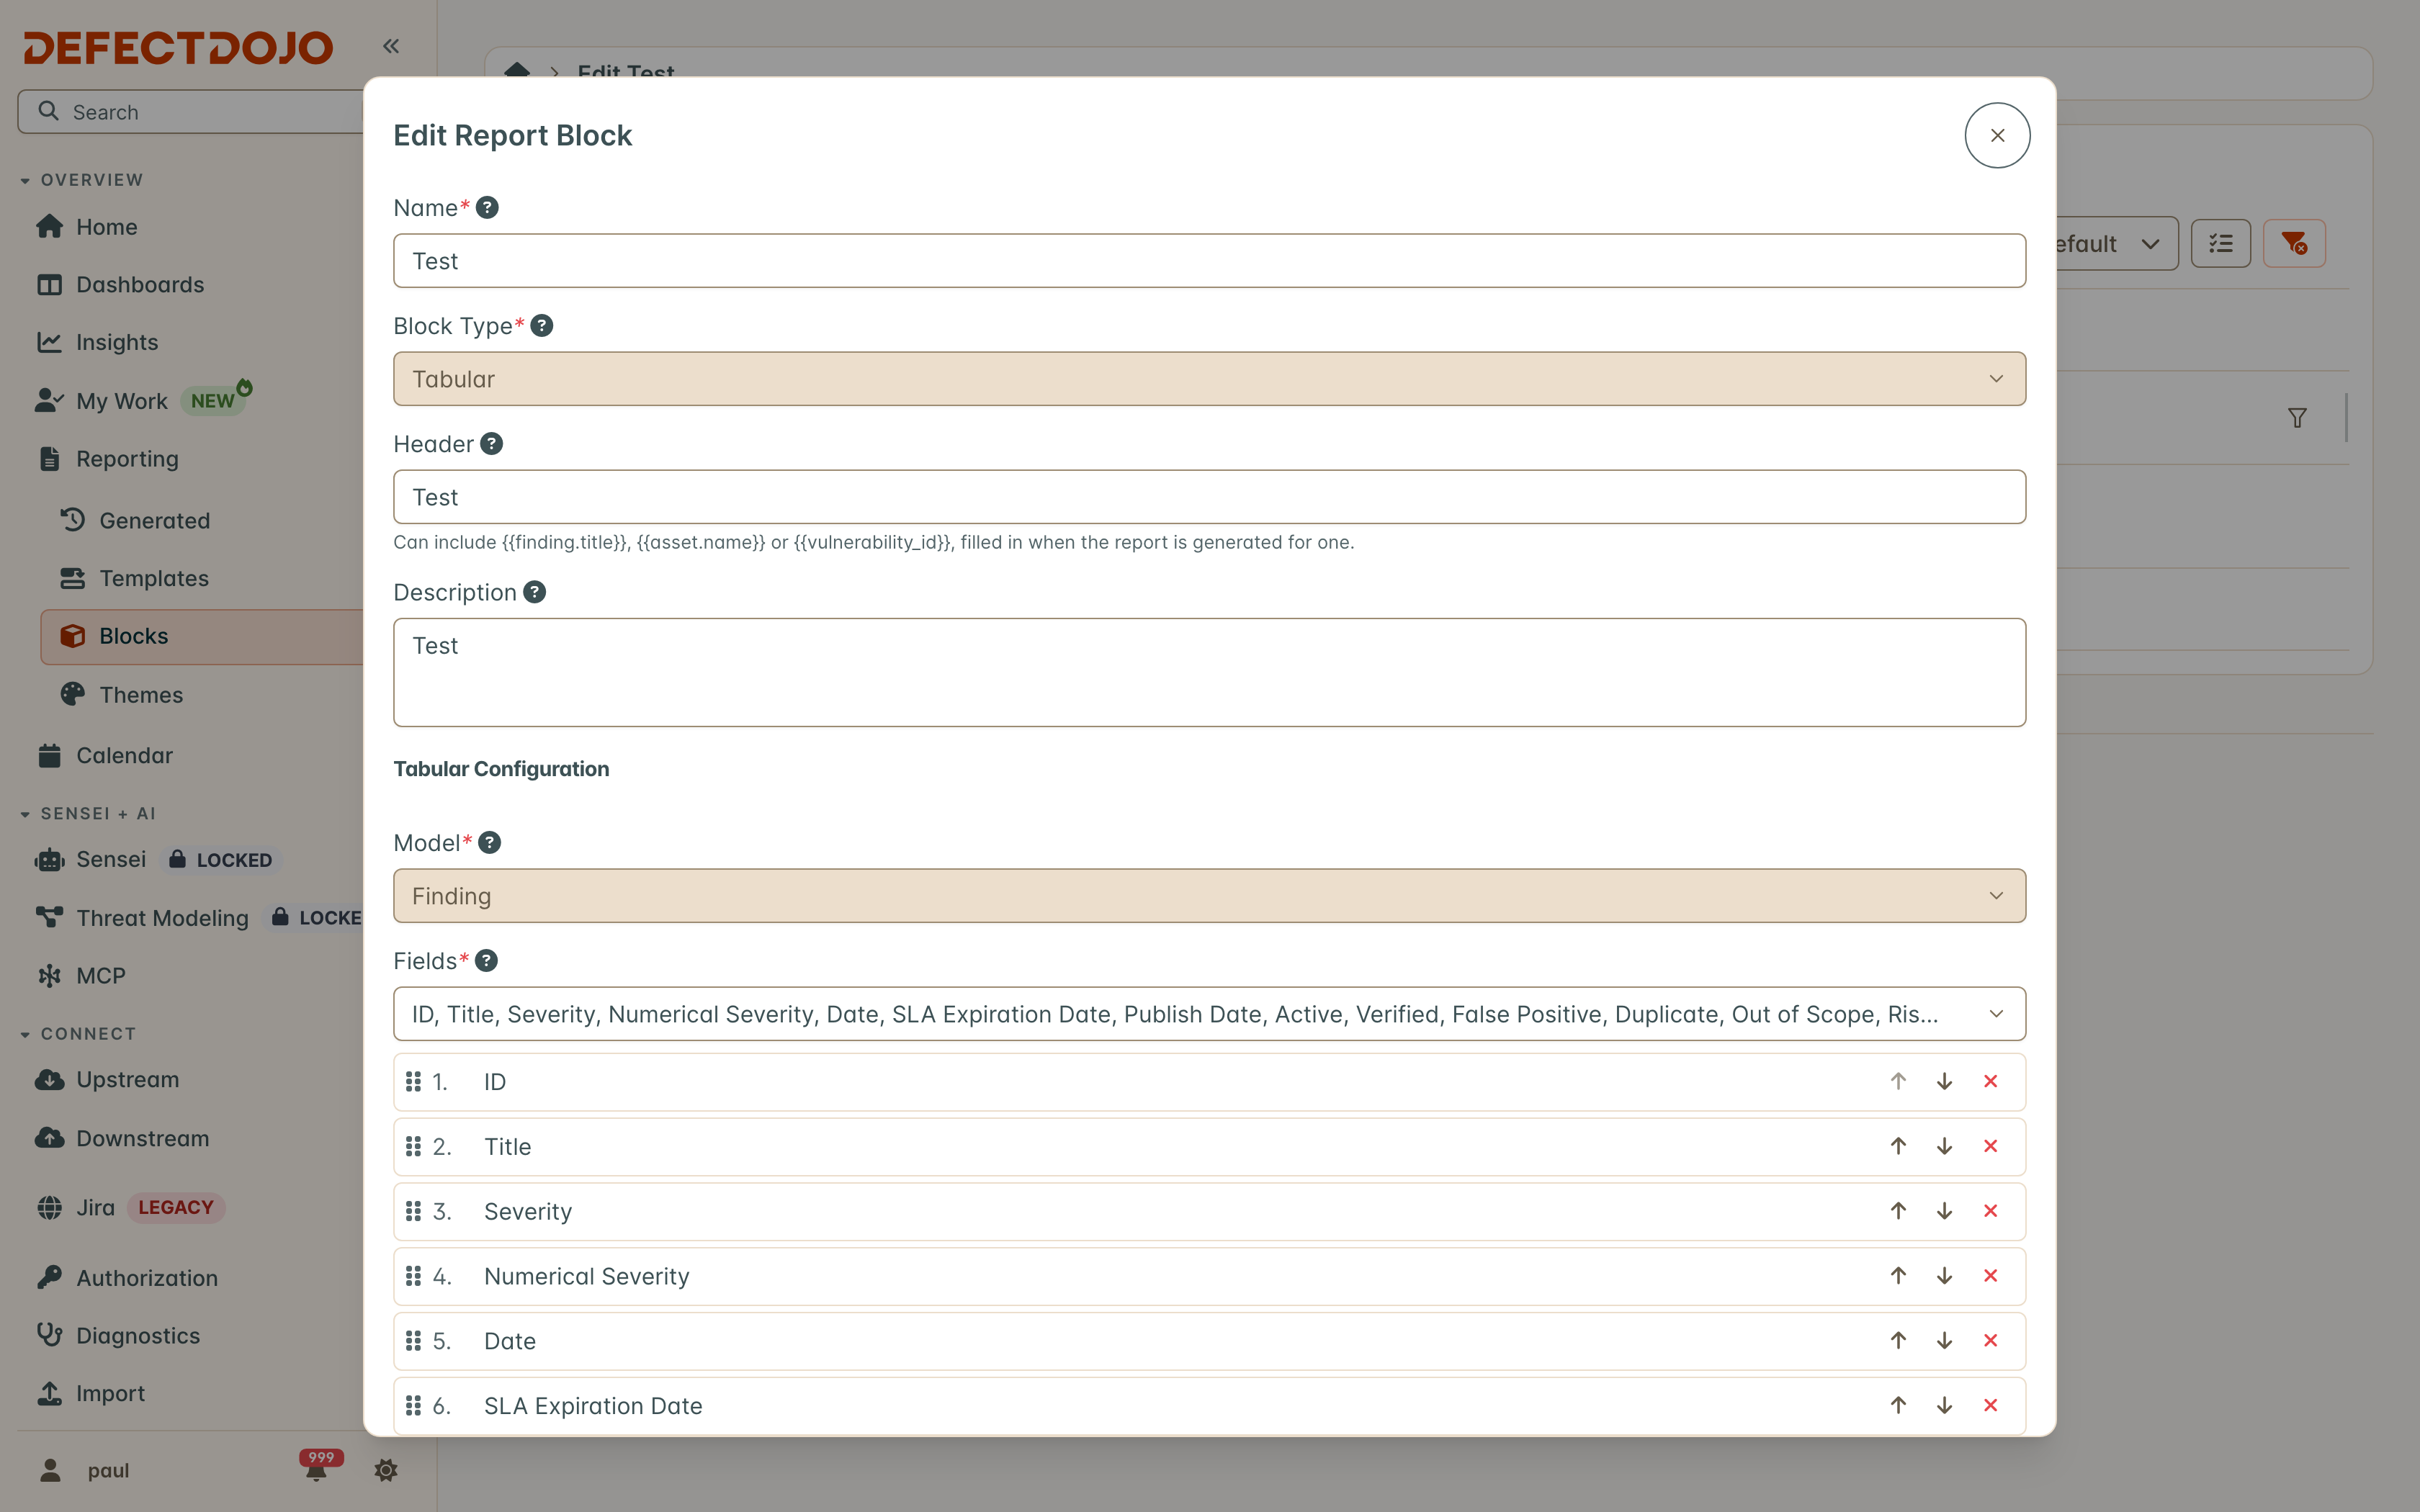This screenshot has width=2420, height=1512.
Task: Click the Block Type help icon
Action: coord(542,326)
